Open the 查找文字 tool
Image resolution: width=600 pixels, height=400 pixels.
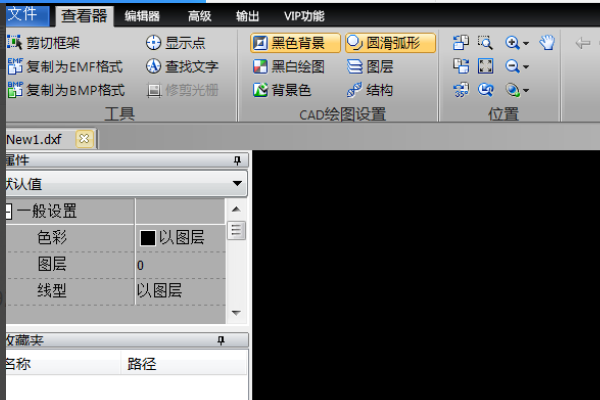[182, 67]
